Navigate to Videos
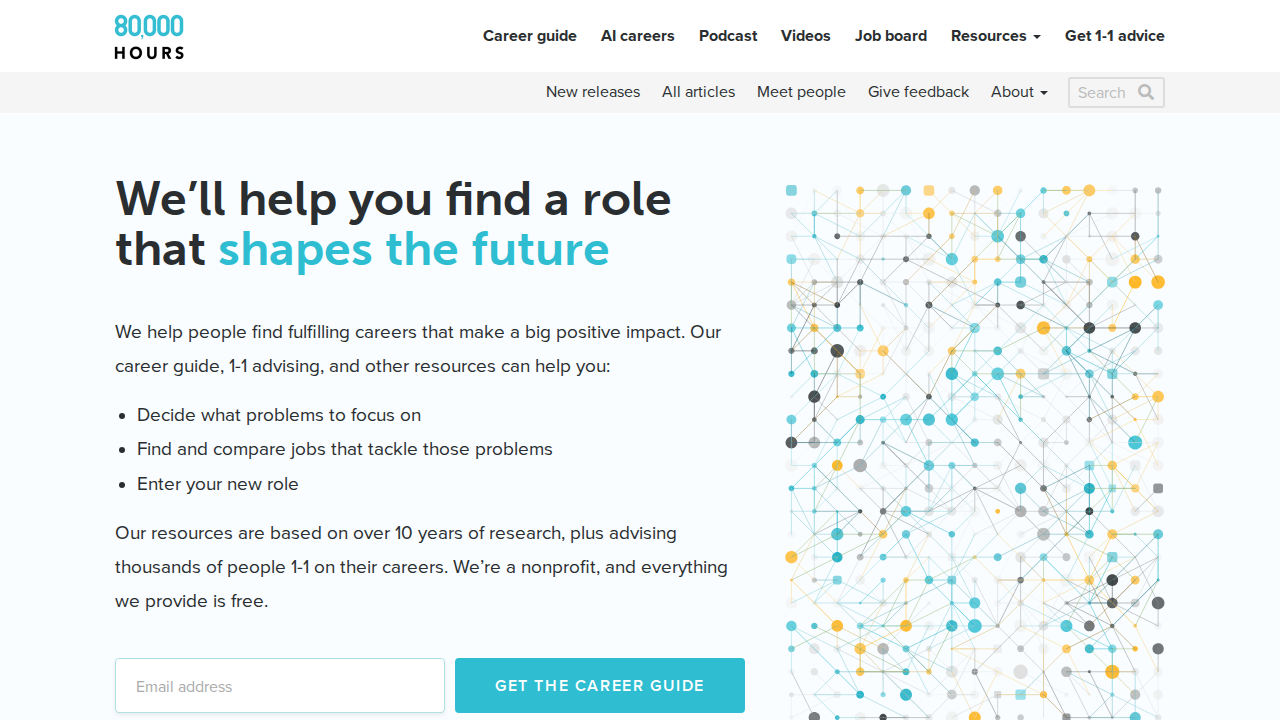This screenshot has height=720, width=1280. click(805, 36)
